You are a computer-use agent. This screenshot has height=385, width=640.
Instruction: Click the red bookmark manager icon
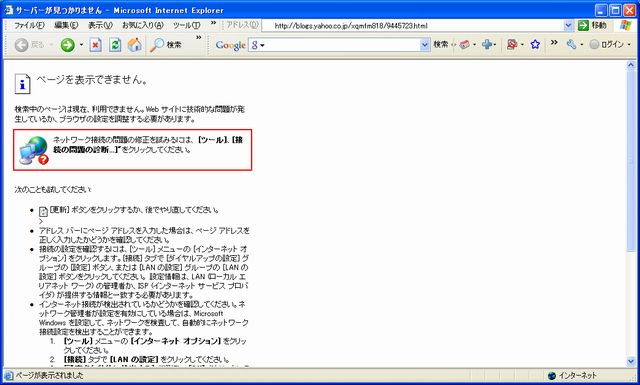coord(511,45)
